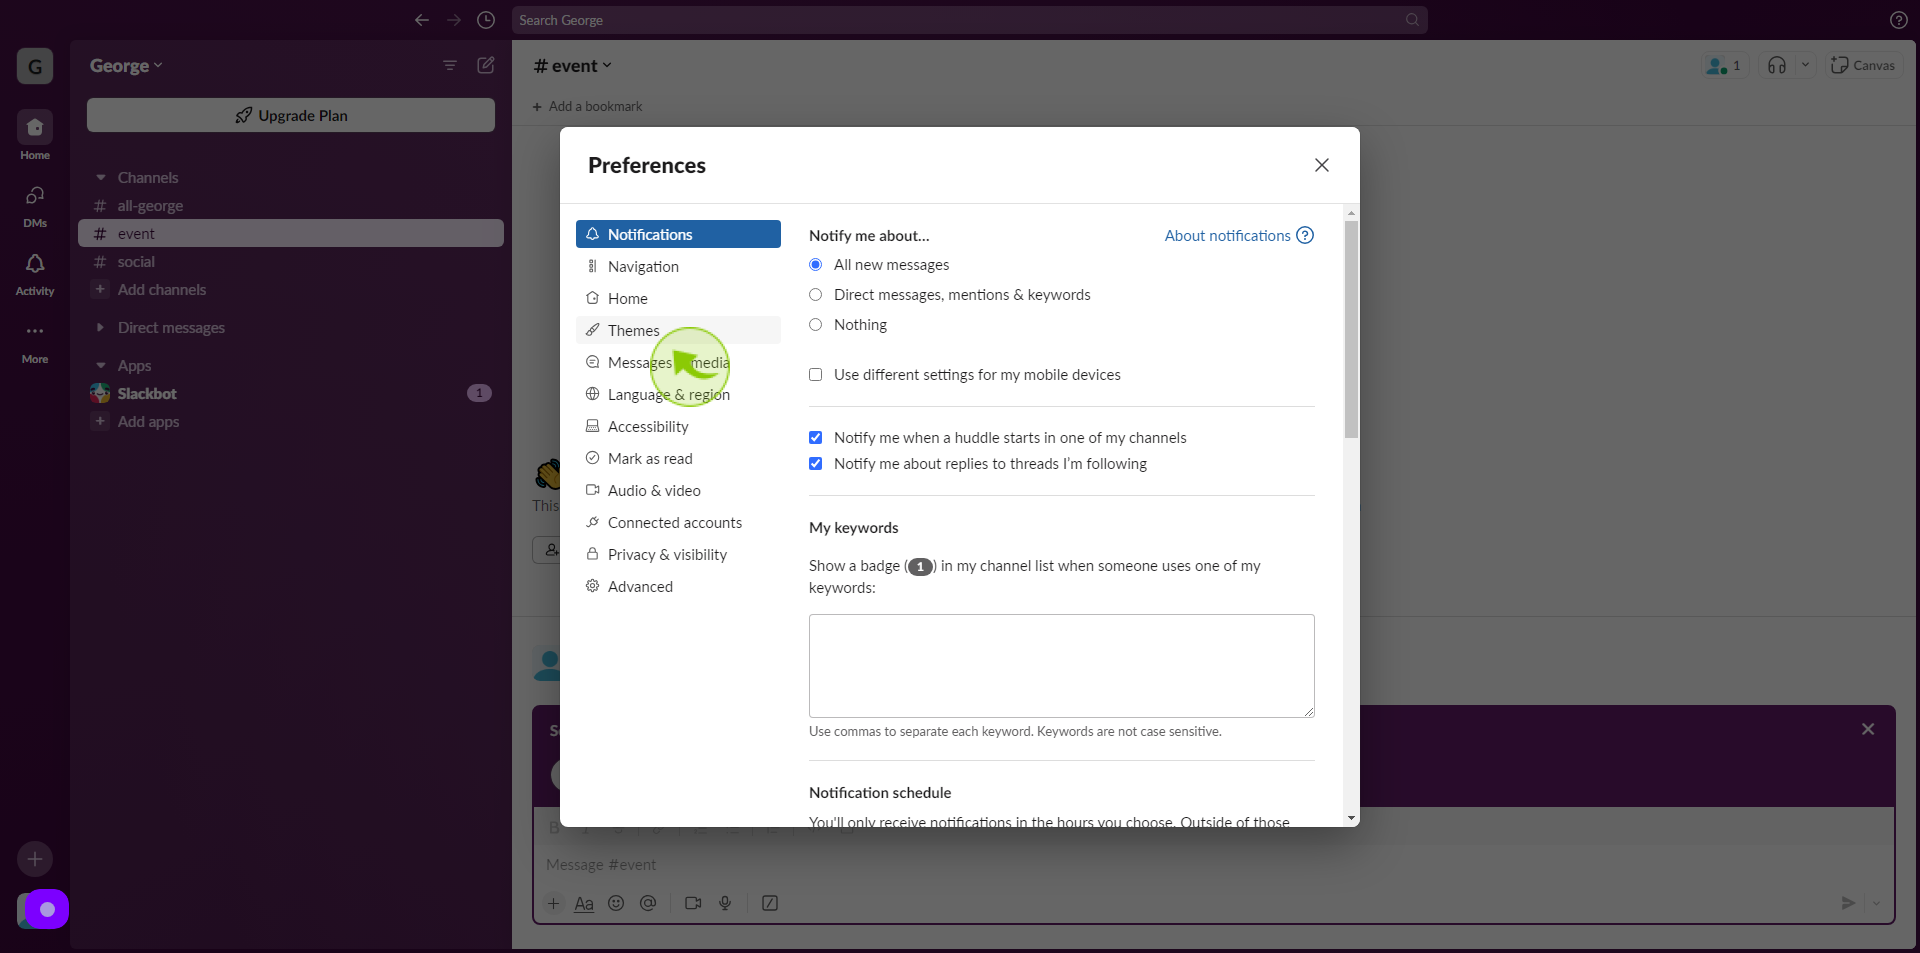Open history clock icon
The width and height of the screenshot is (1920, 953).
(486, 20)
